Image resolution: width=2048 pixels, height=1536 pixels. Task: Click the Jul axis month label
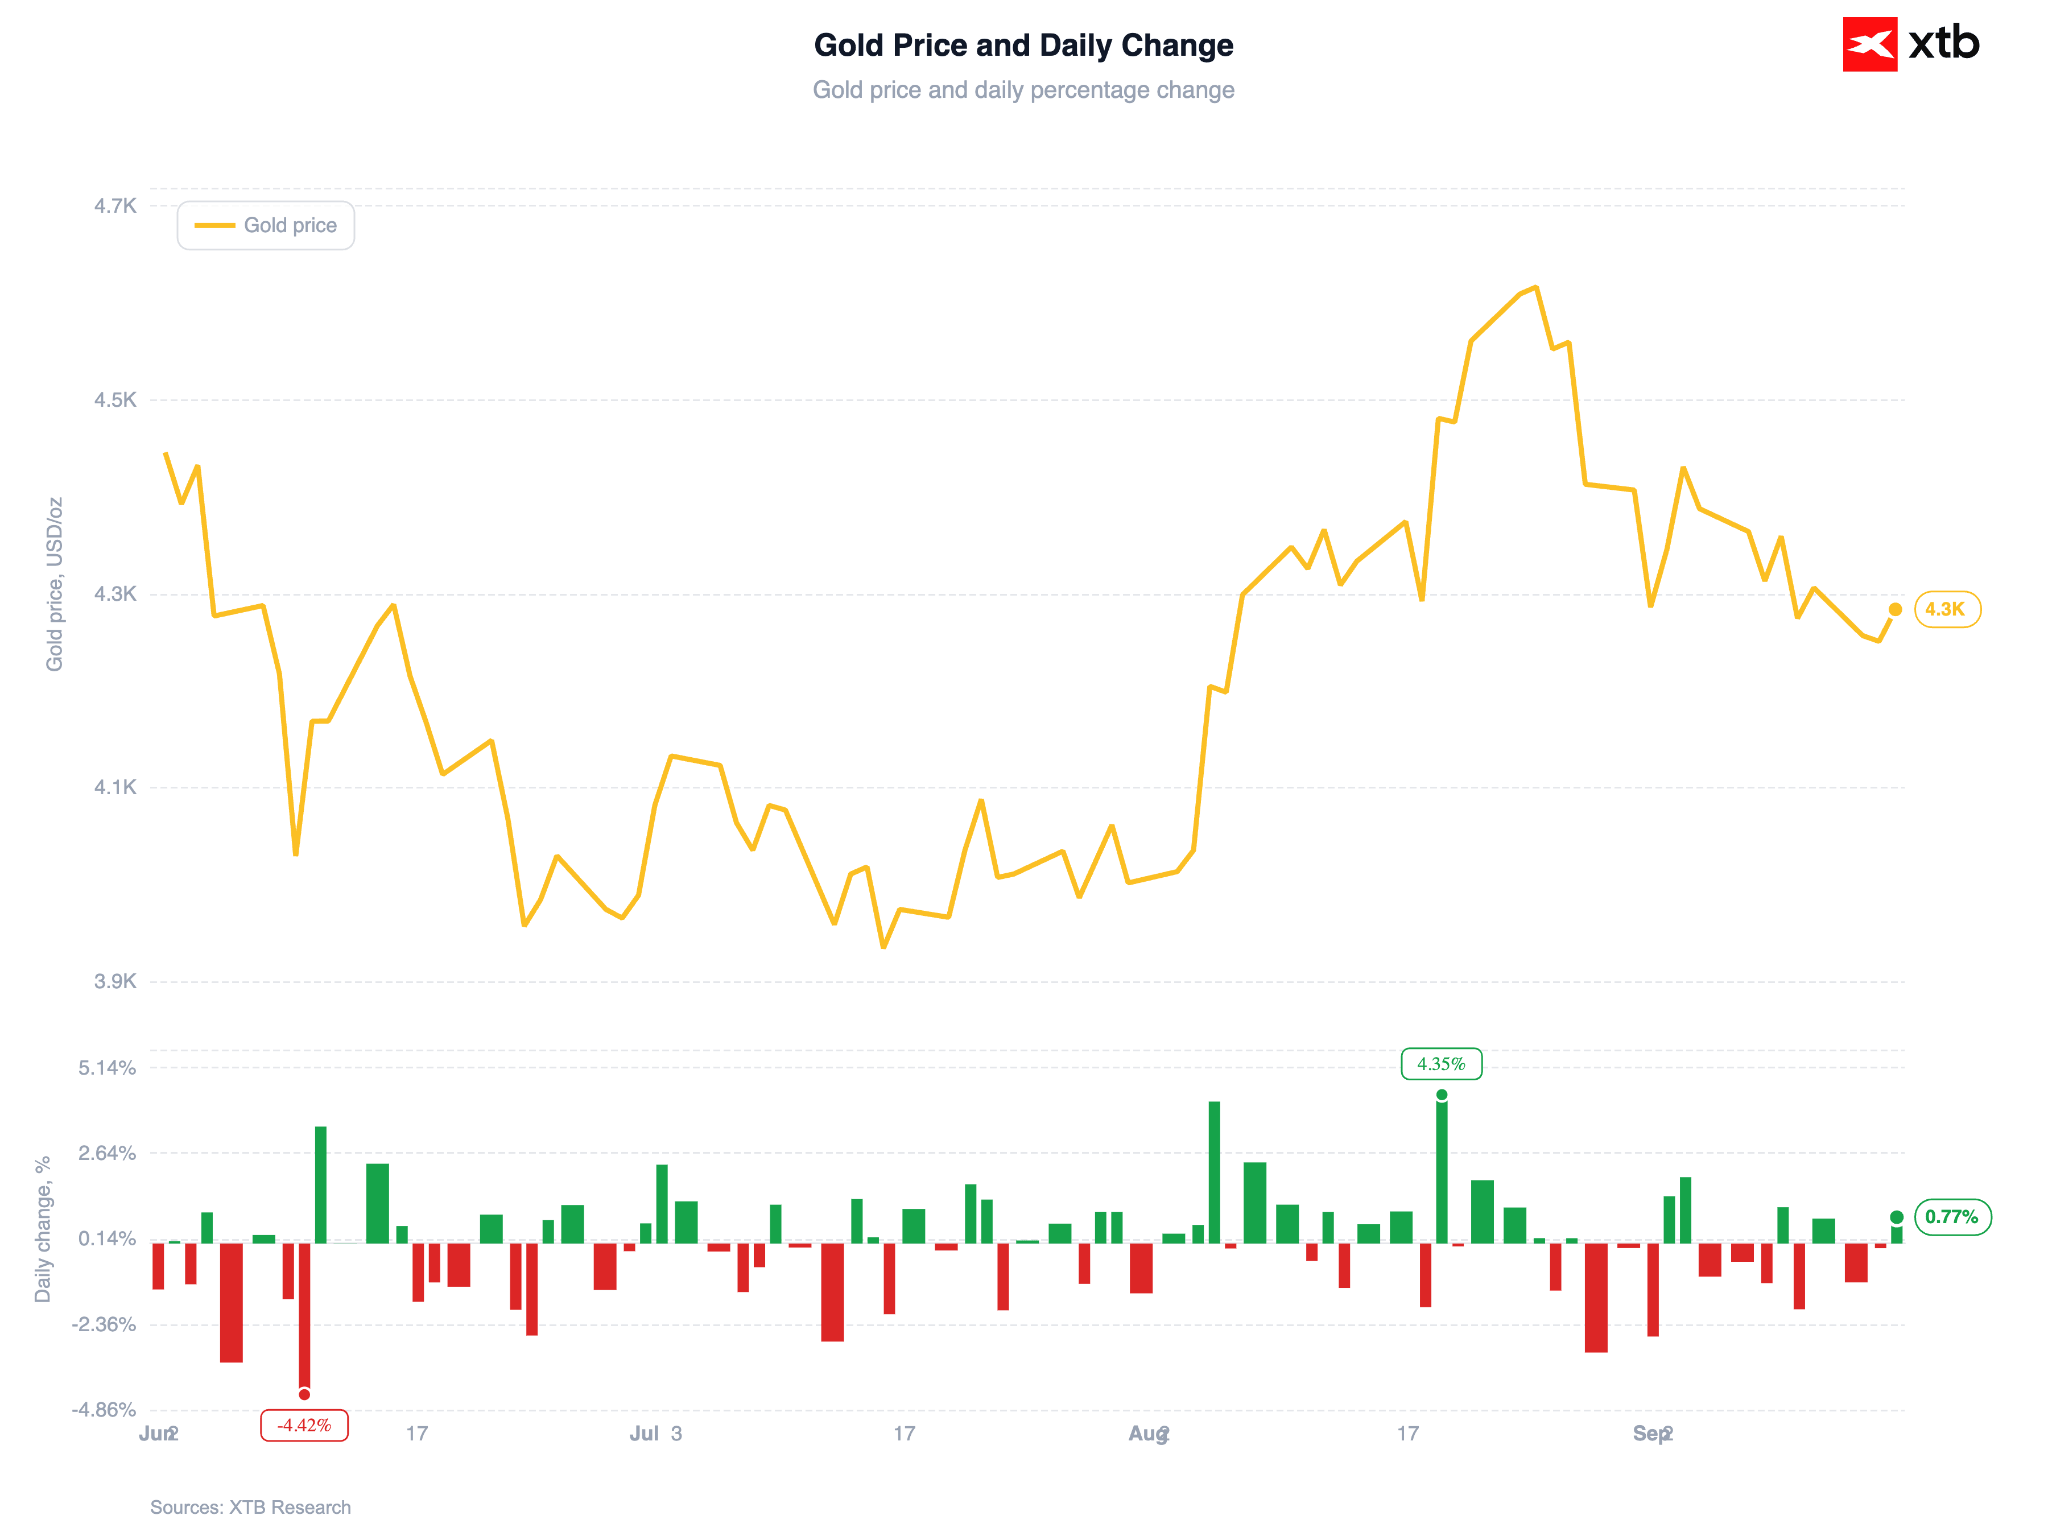tap(644, 1434)
